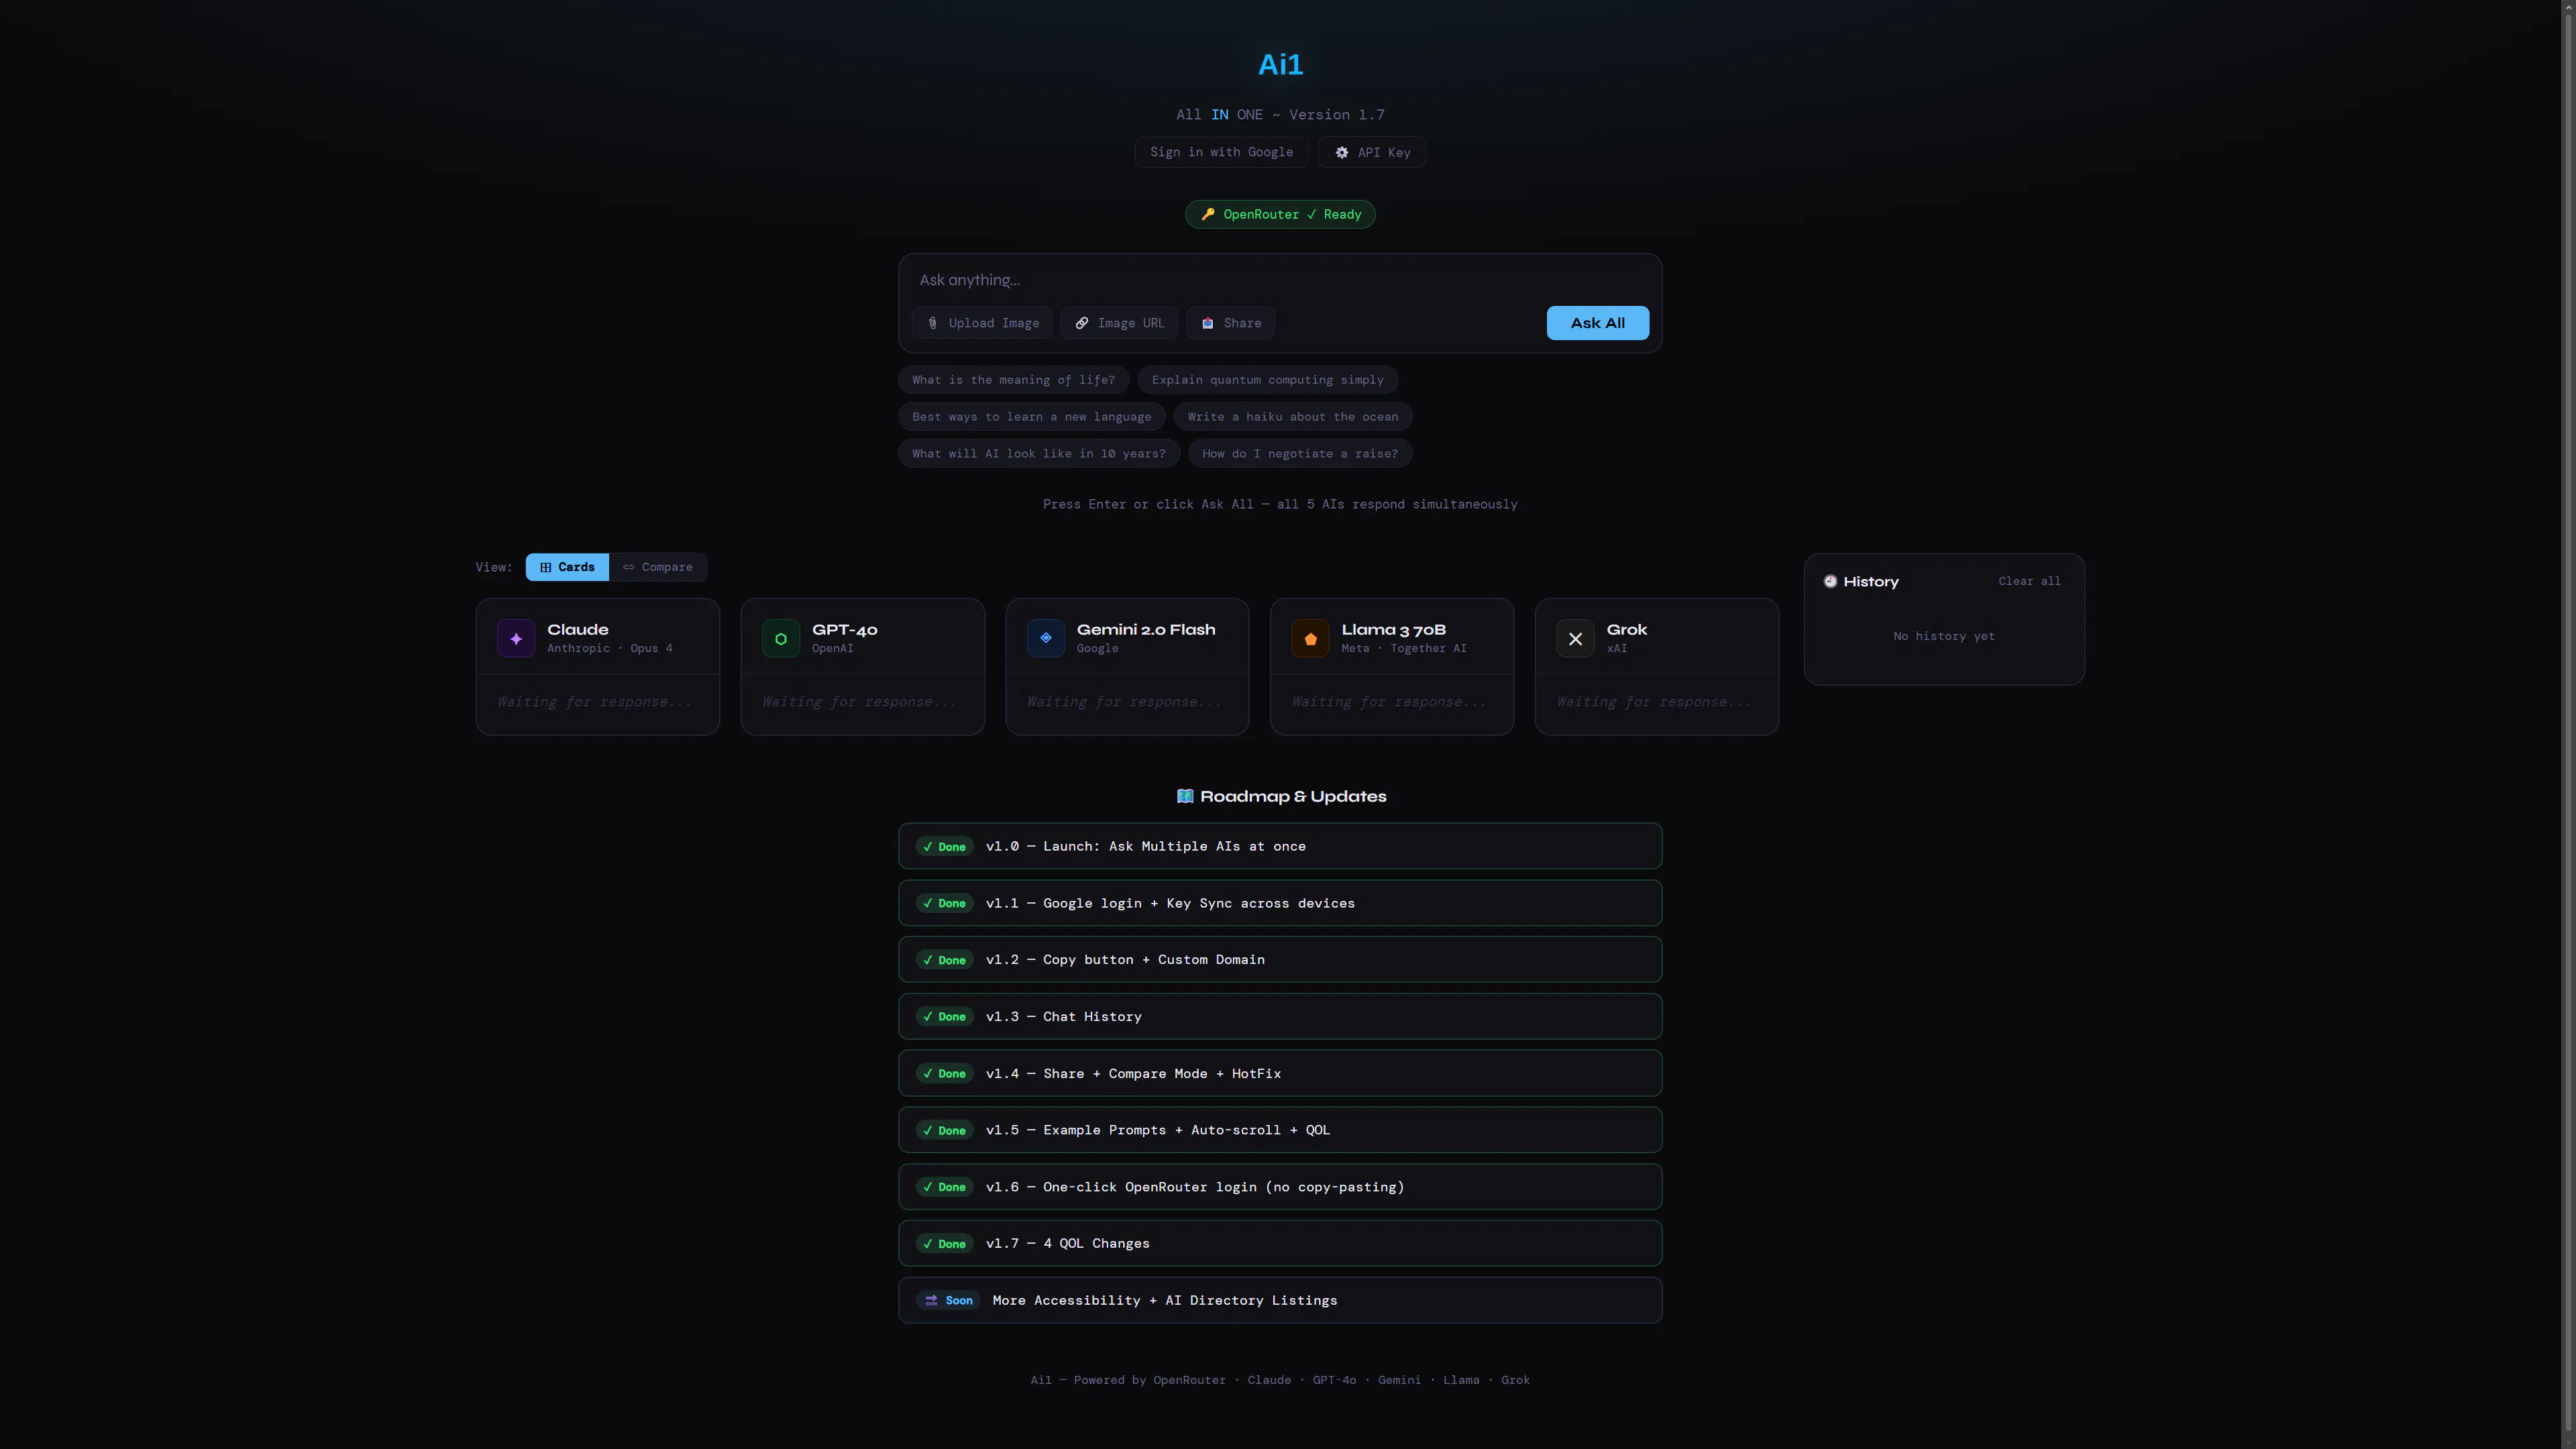Click the paperclip icon on Upload Image
Image resolution: width=2576 pixels, height=1449 pixels.
pos(932,323)
